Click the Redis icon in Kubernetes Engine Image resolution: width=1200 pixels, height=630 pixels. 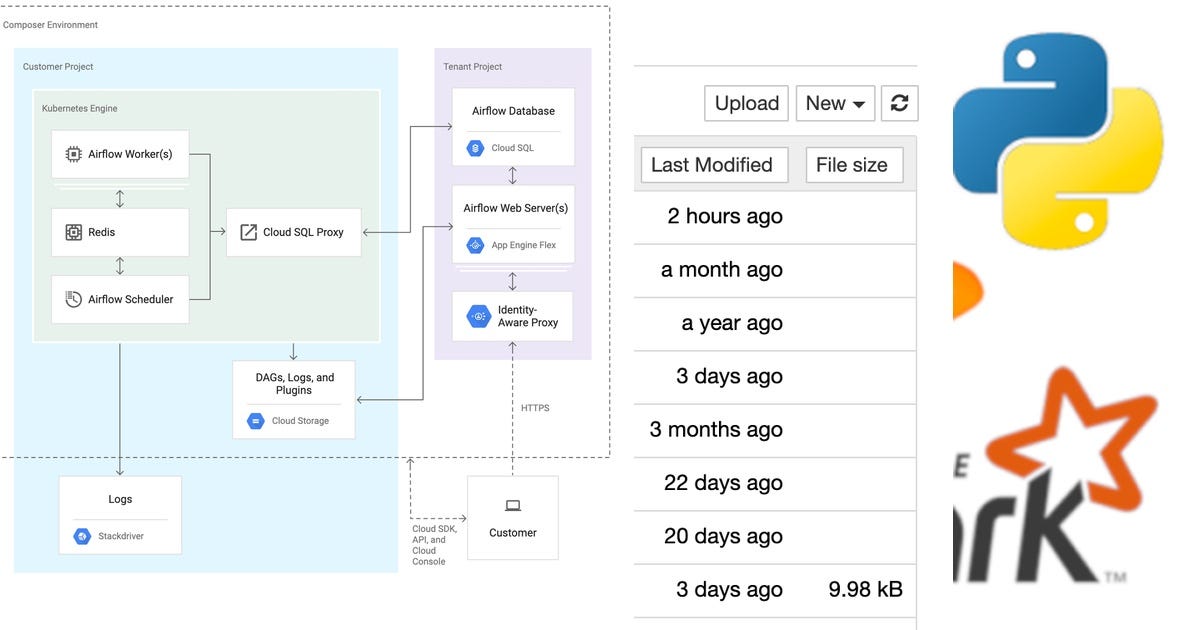click(x=73, y=231)
